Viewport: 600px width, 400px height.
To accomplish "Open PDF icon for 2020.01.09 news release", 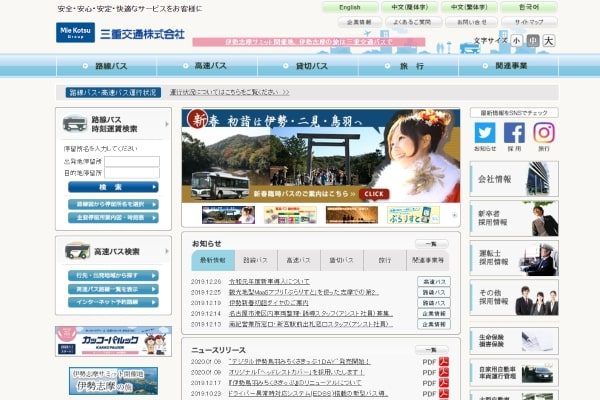I will (x=443, y=372).
